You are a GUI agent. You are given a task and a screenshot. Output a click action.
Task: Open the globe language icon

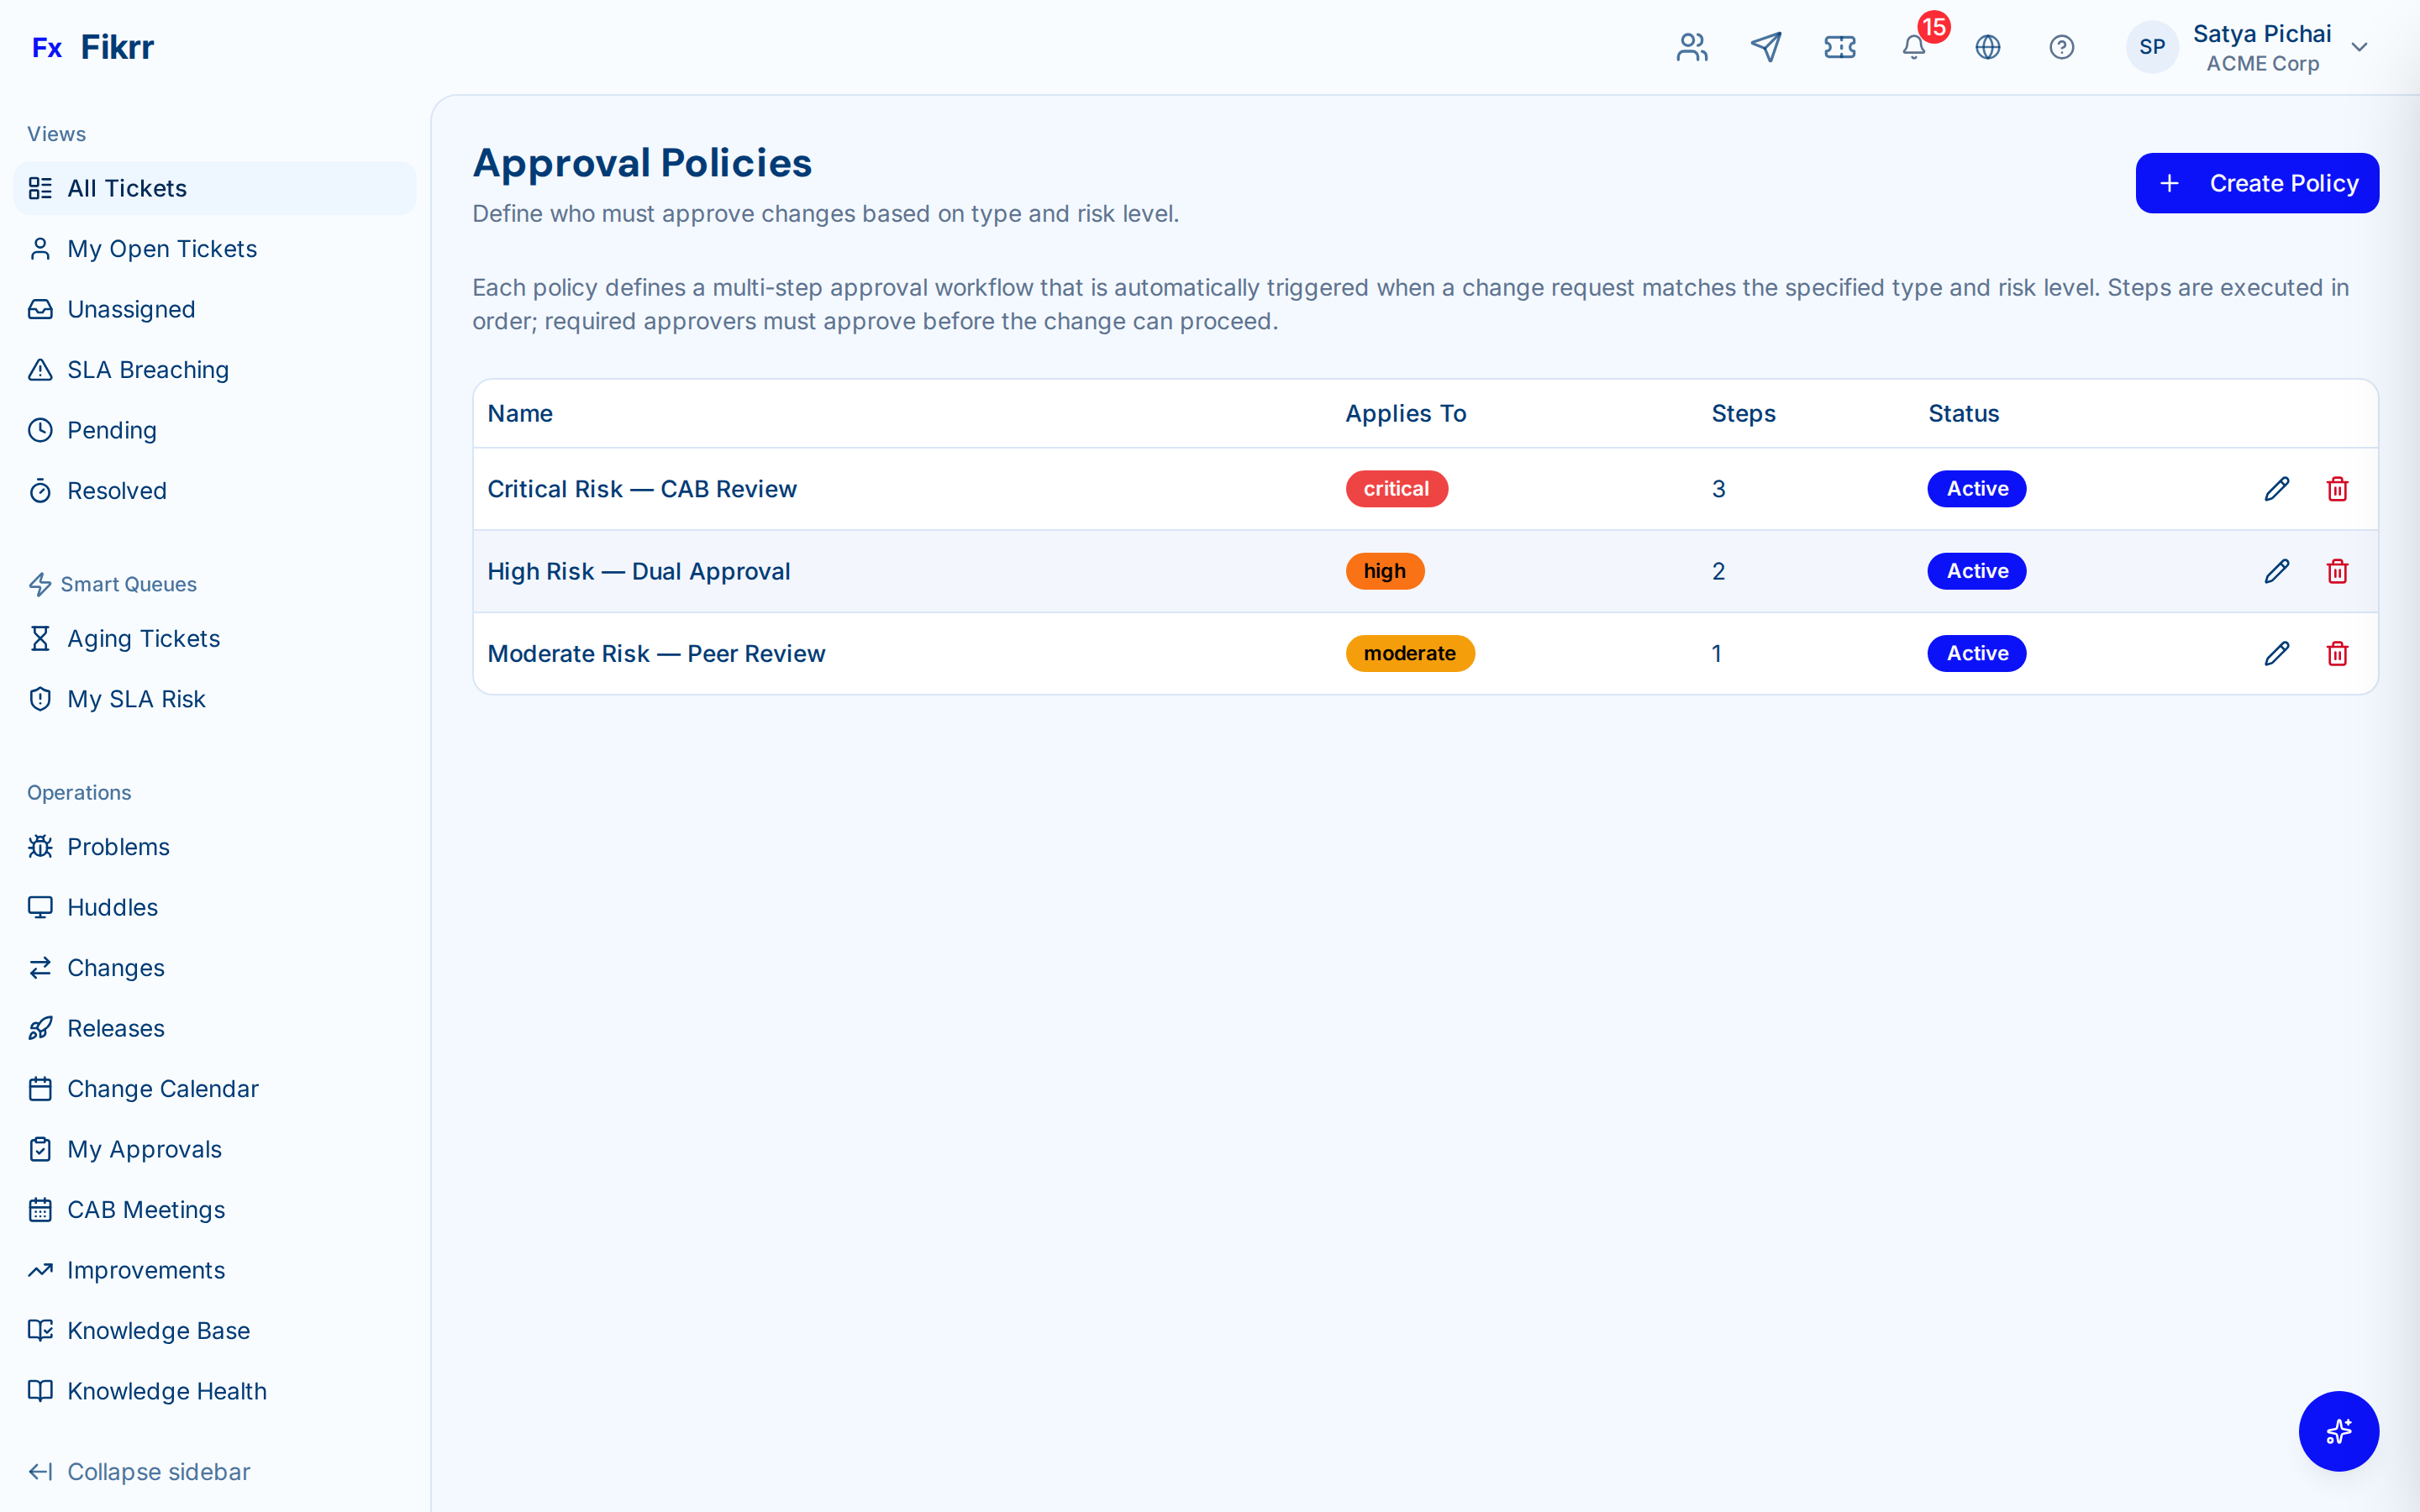click(x=1988, y=47)
